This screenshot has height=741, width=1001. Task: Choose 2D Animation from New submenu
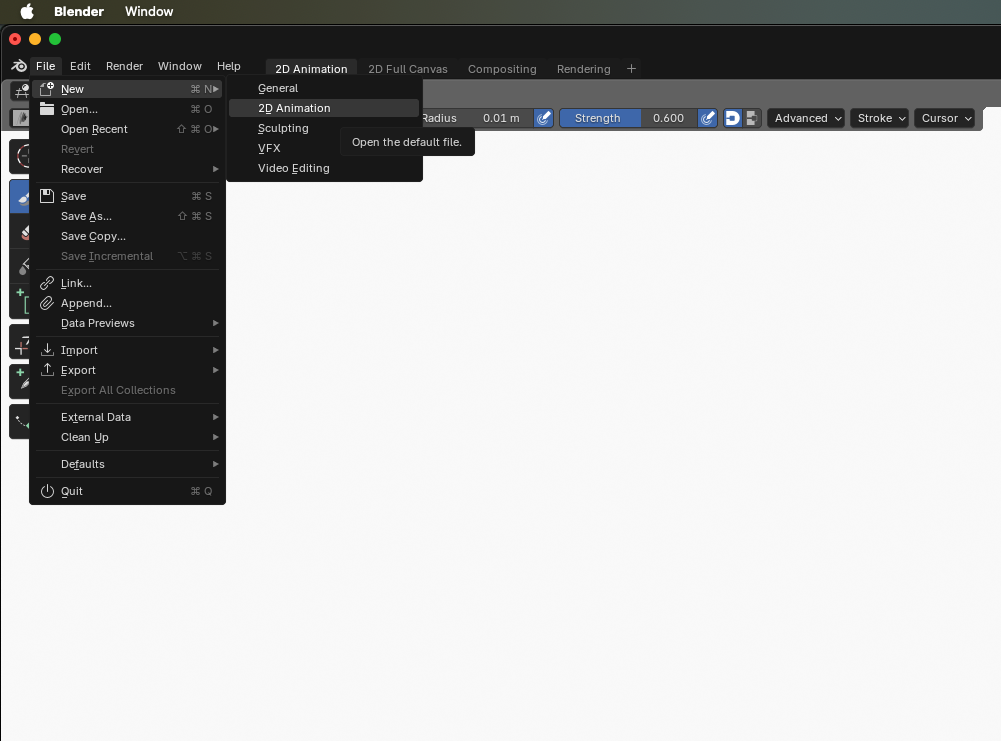tap(294, 108)
